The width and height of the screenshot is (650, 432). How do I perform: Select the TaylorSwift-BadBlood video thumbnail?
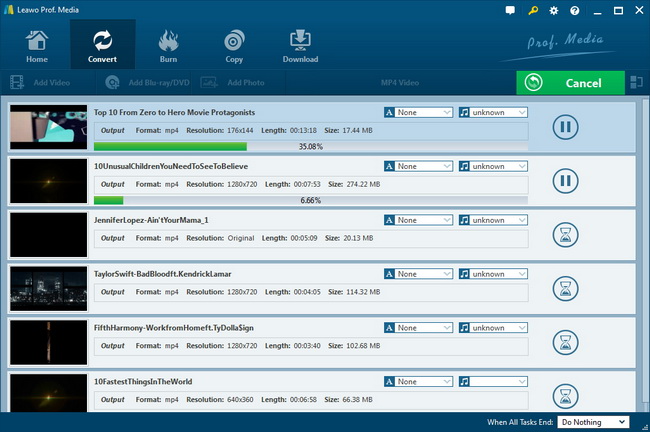[48, 289]
